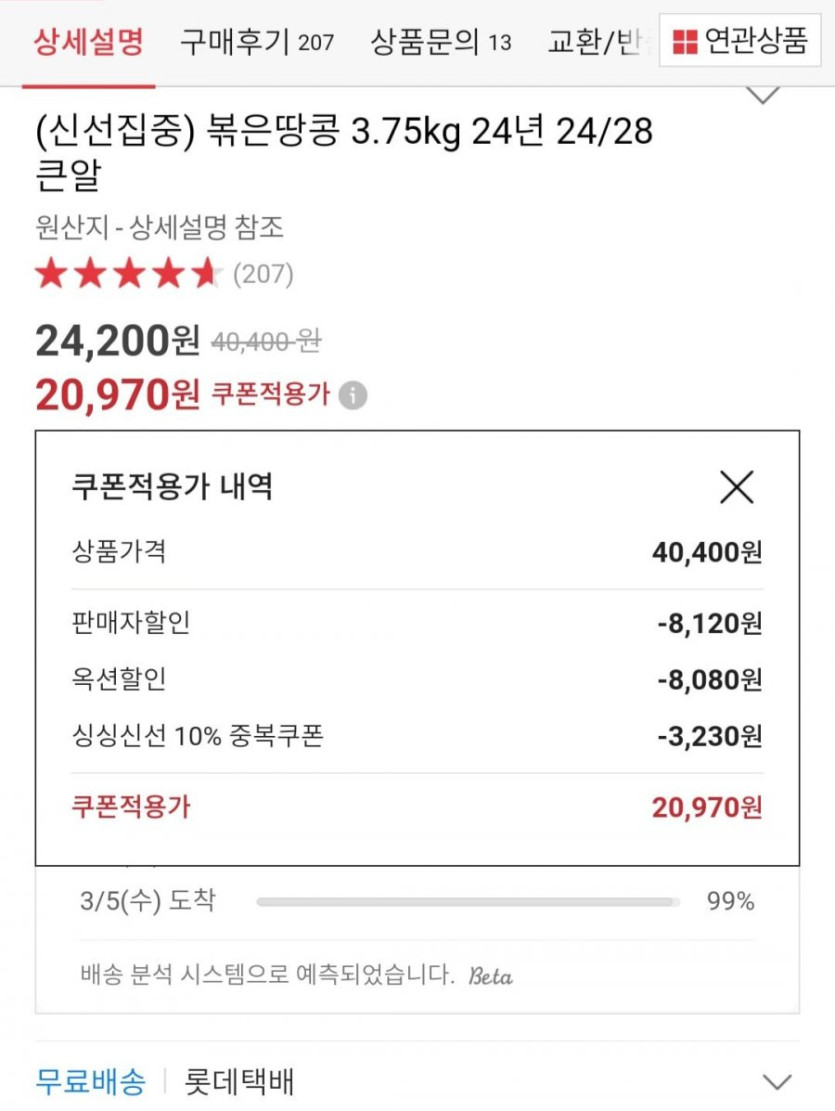Click the 무료배송 link text
835x1111 pixels.
click(91, 1081)
